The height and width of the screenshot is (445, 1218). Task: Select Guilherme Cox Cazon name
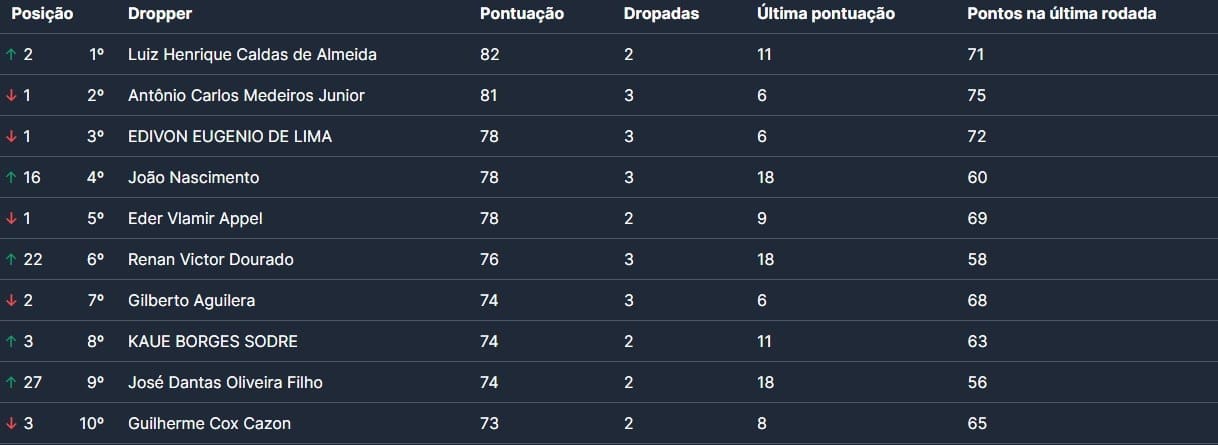209,423
